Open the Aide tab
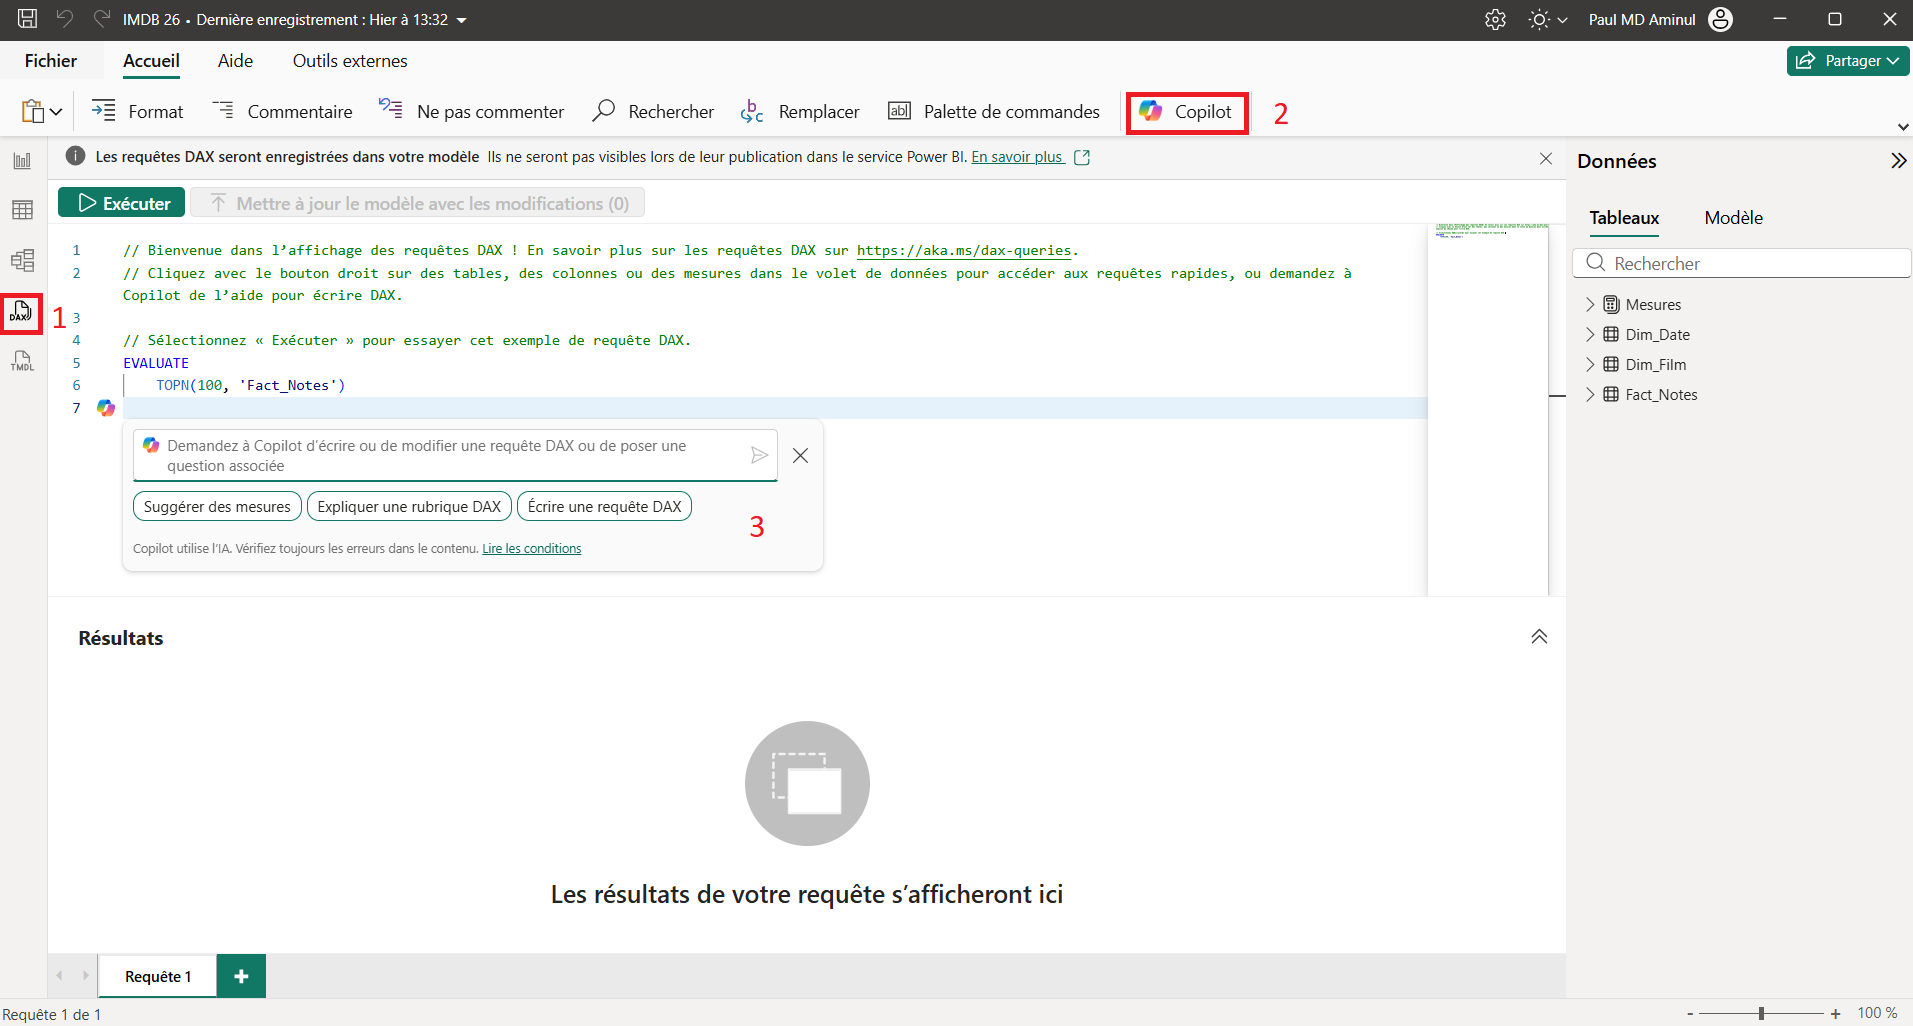Image resolution: width=1913 pixels, height=1026 pixels. [x=235, y=61]
